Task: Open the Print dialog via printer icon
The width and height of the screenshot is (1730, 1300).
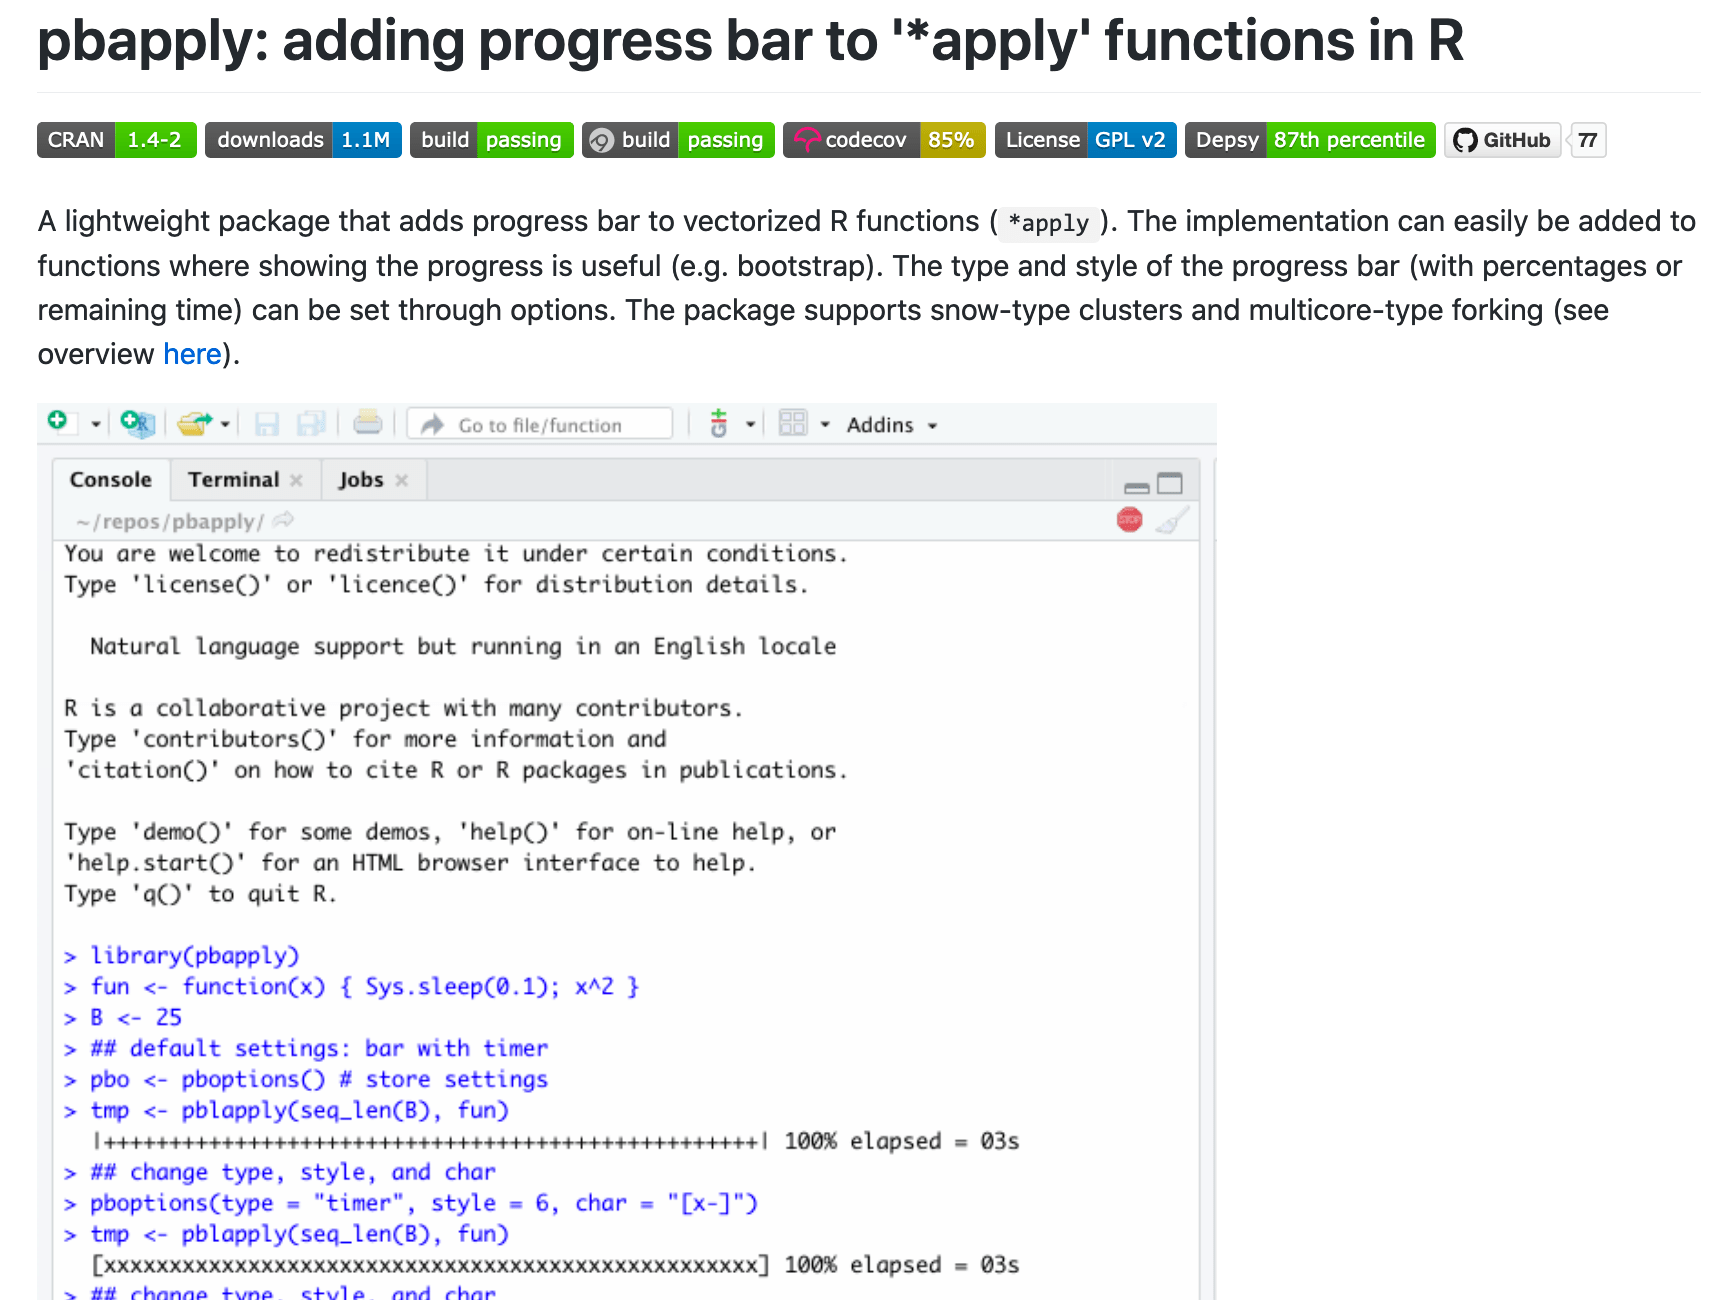Action: (368, 423)
